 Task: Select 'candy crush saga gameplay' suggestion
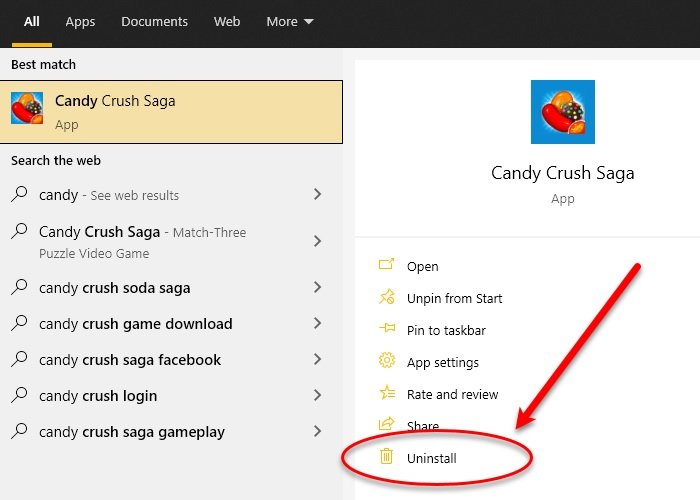(x=171, y=432)
